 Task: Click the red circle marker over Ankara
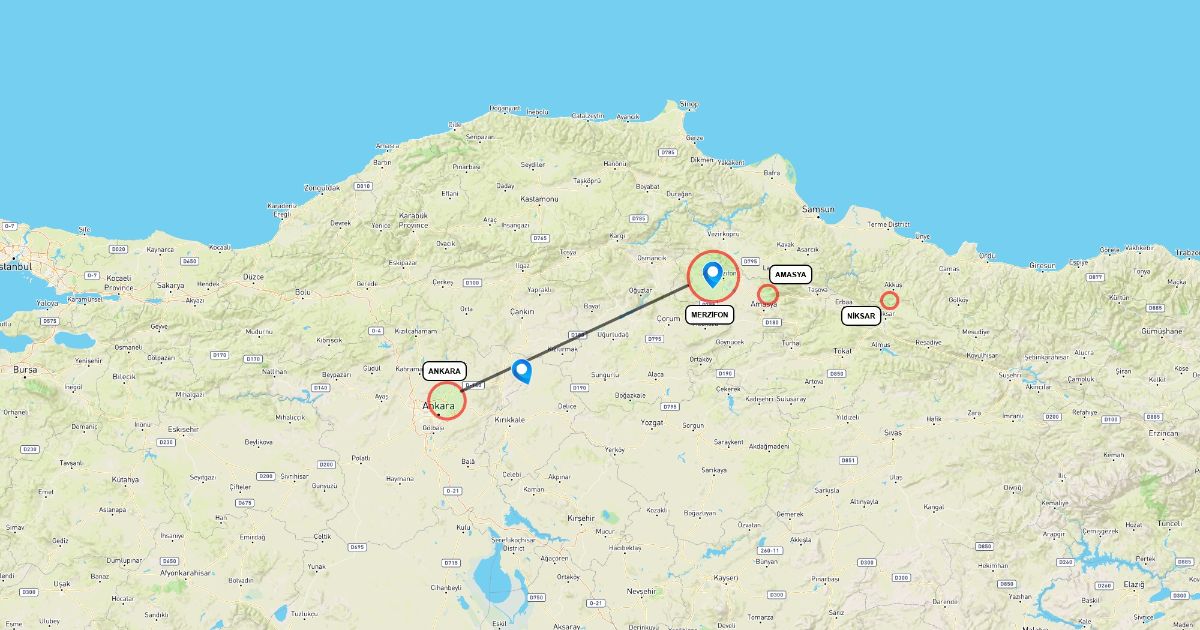447,400
